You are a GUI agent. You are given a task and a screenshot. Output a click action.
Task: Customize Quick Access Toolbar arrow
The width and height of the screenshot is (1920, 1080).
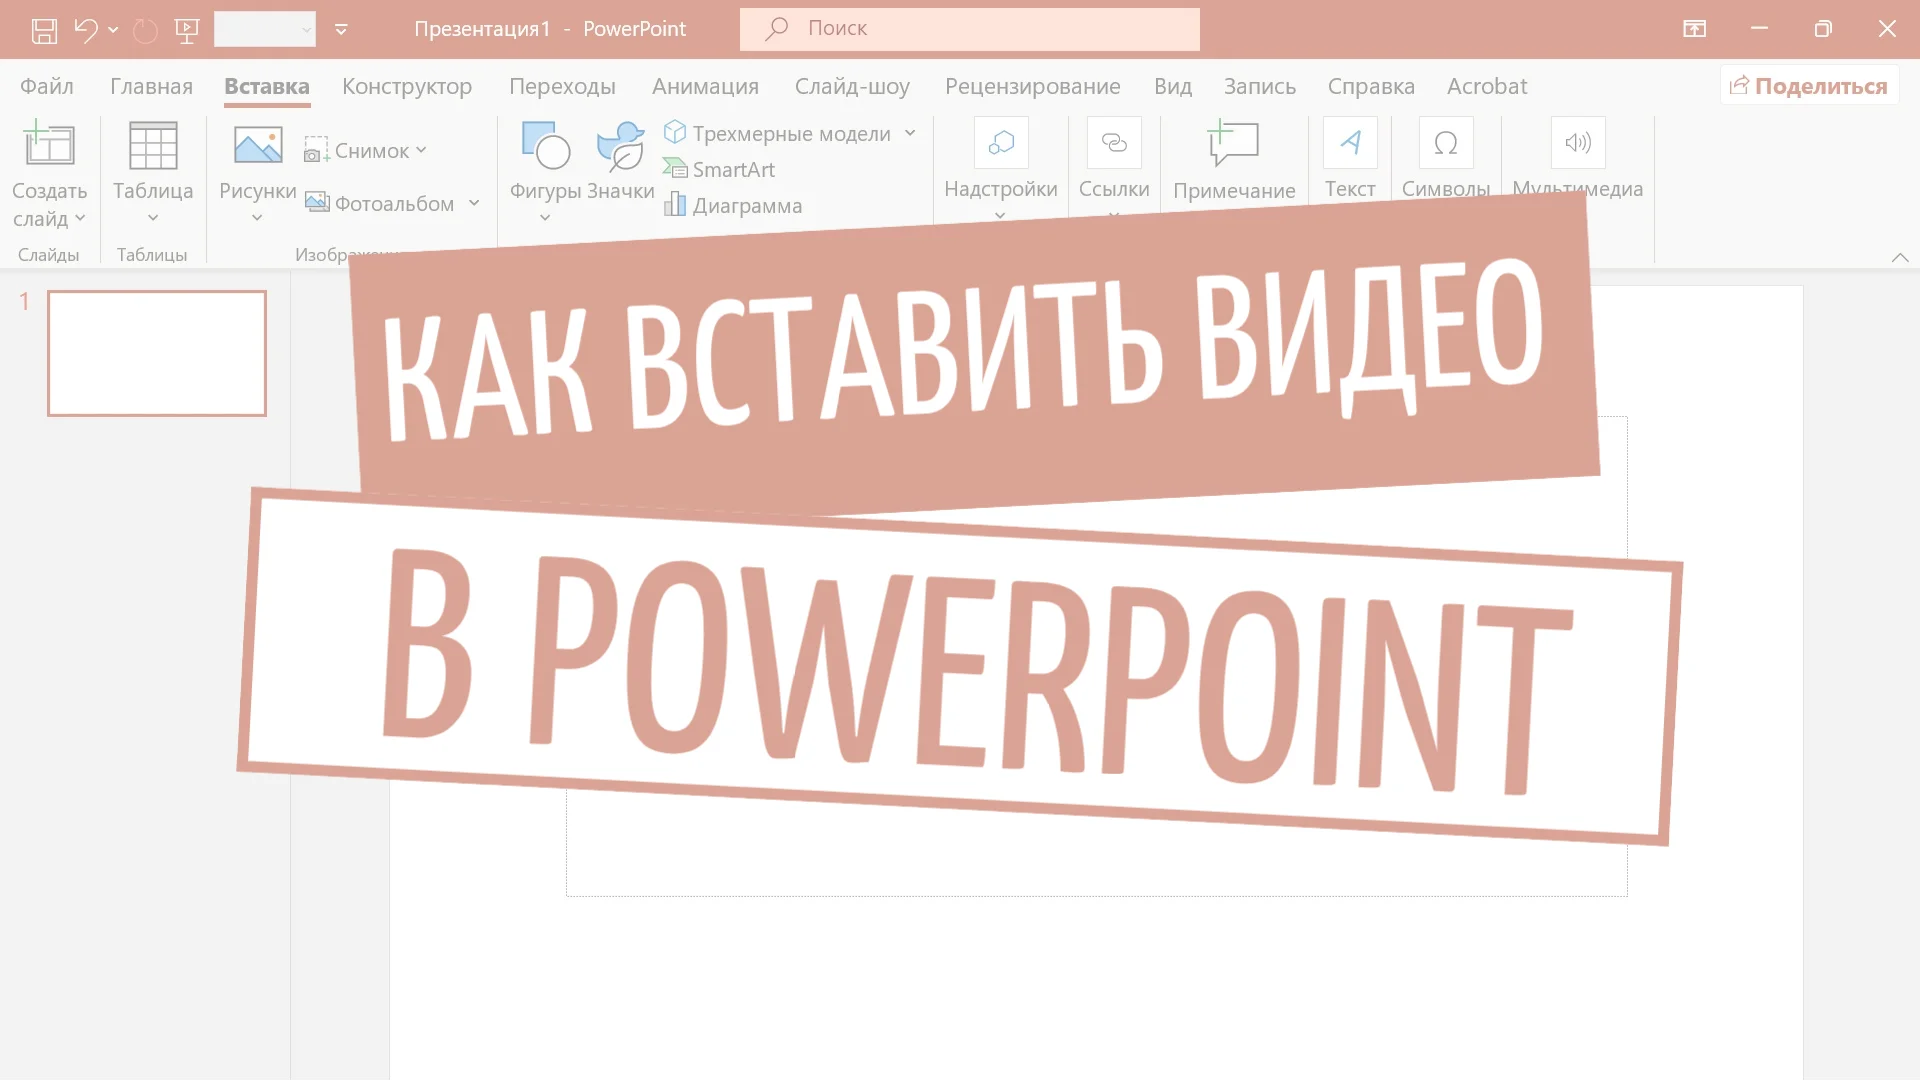tap(341, 30)
